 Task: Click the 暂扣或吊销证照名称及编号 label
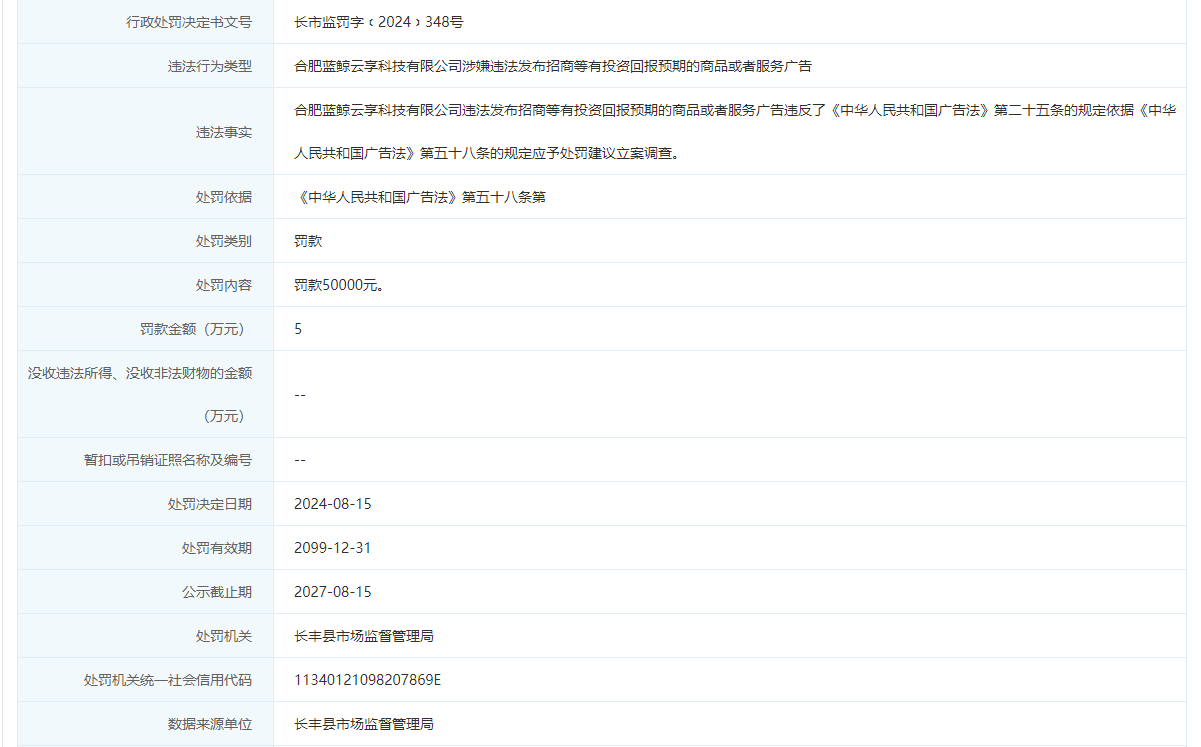click(x=167, y=460)
